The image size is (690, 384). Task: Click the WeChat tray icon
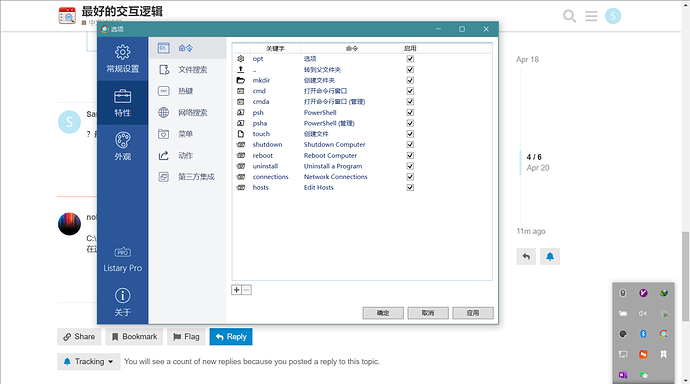643,375
